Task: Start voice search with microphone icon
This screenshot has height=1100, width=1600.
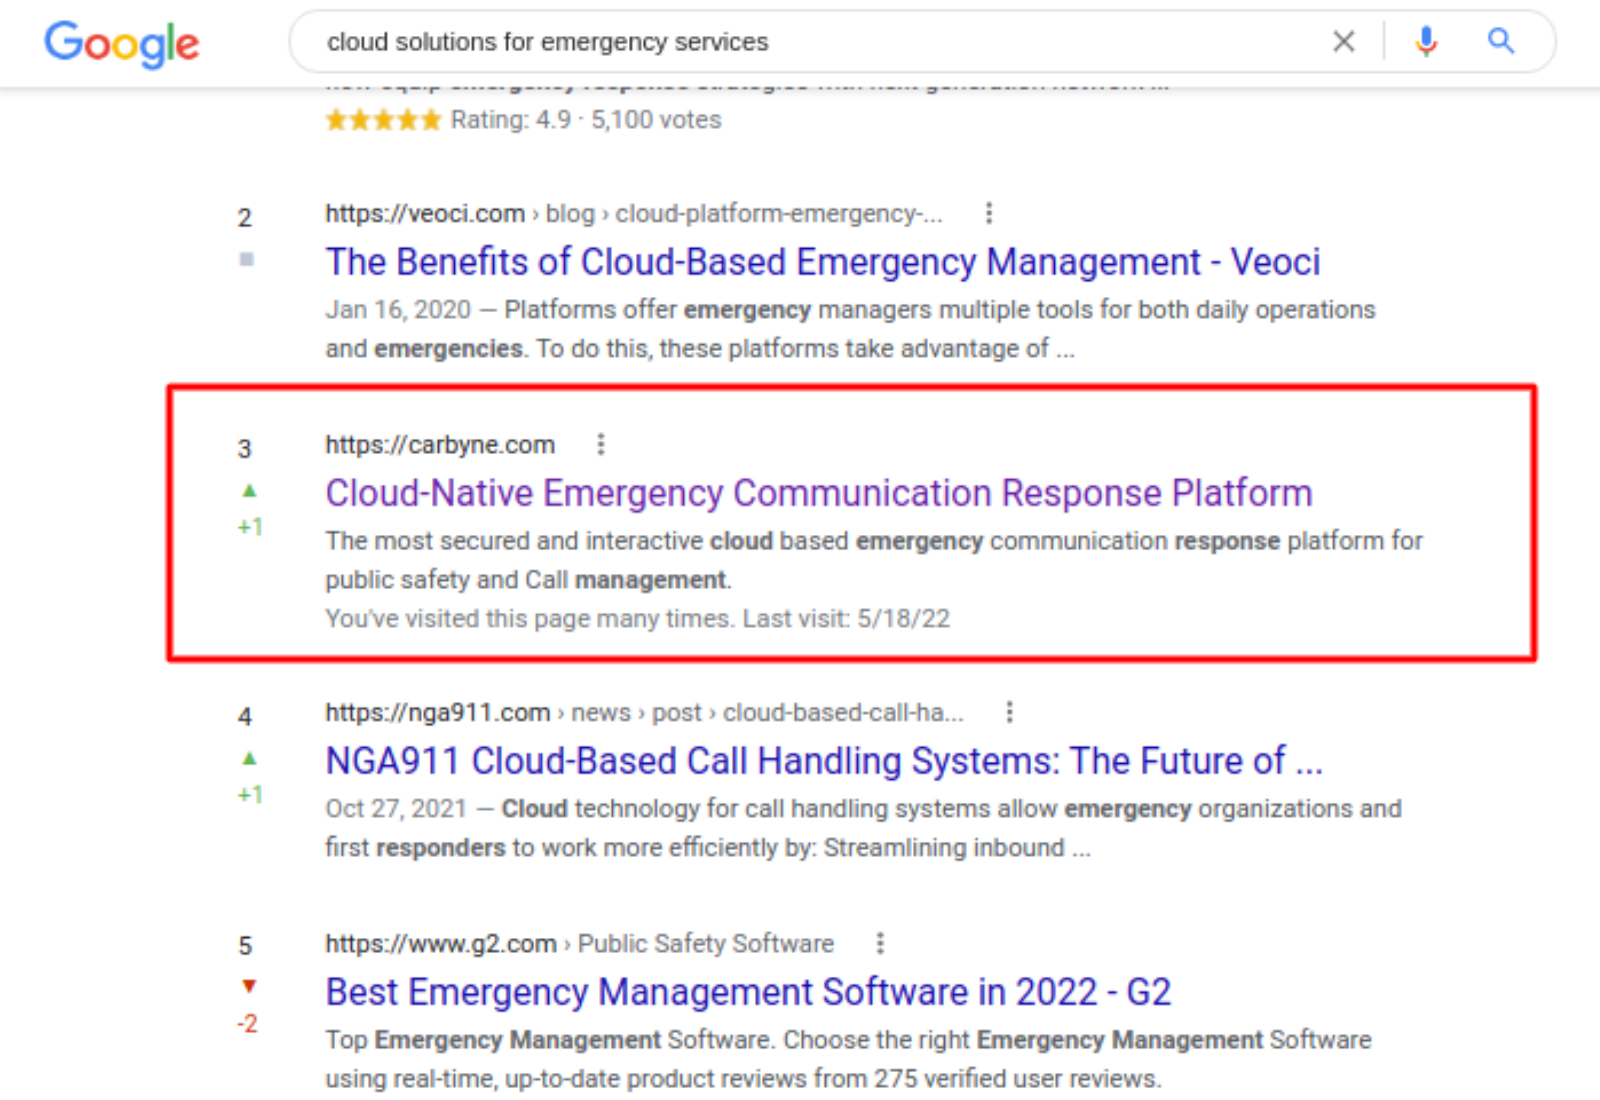Action: point(1426,42)
